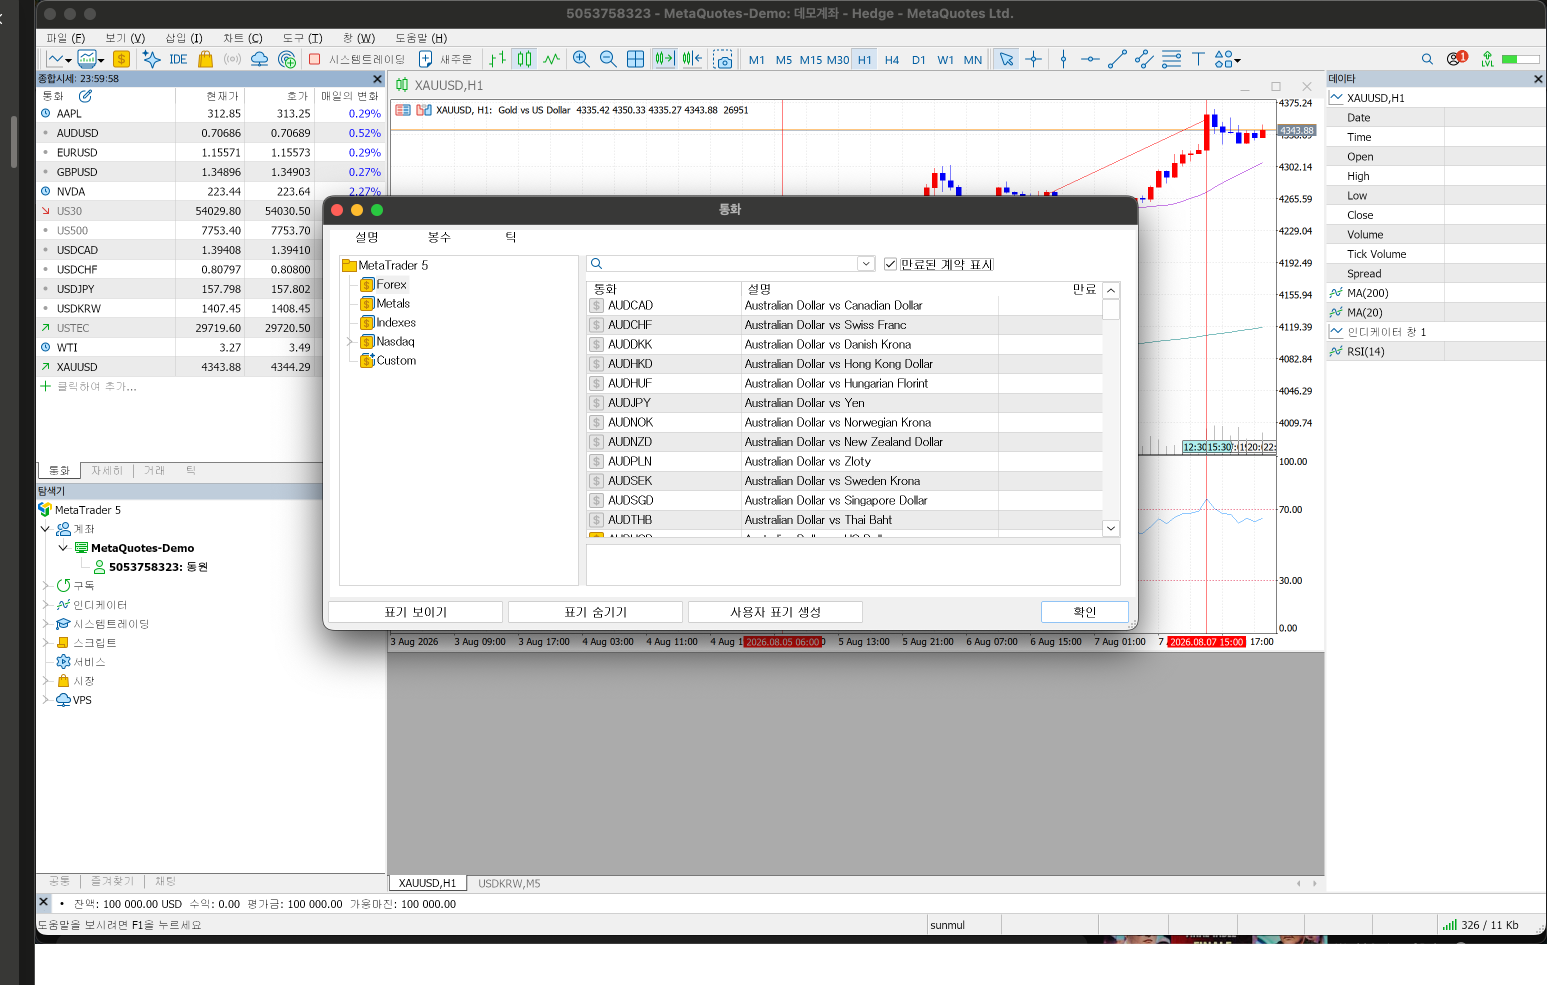Collapse the MetaQuotes-Demo node
Viewport: 1547px width, 985px height.
63,548
